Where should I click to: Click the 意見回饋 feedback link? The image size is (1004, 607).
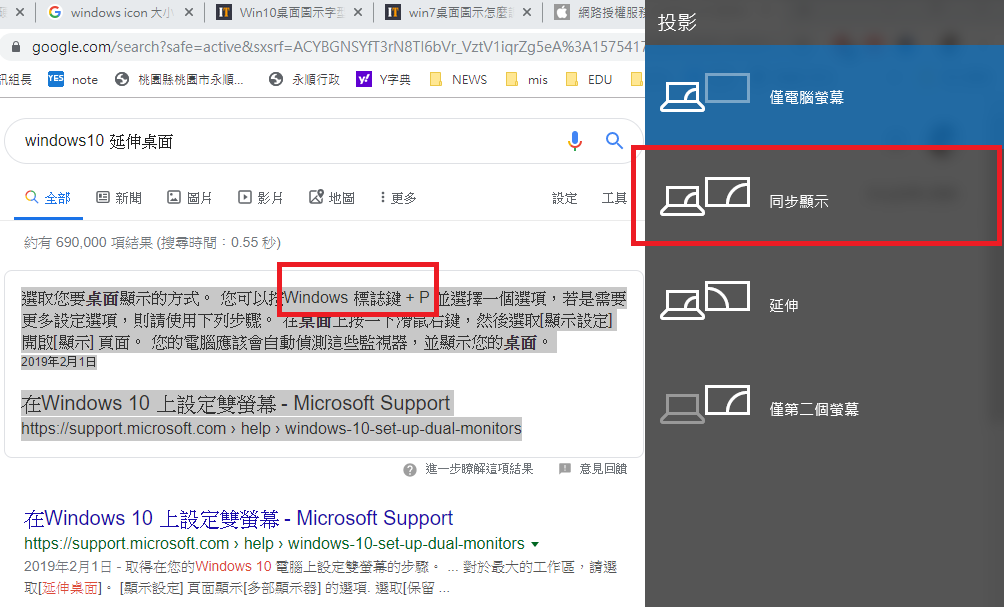[x=603, y=469]
